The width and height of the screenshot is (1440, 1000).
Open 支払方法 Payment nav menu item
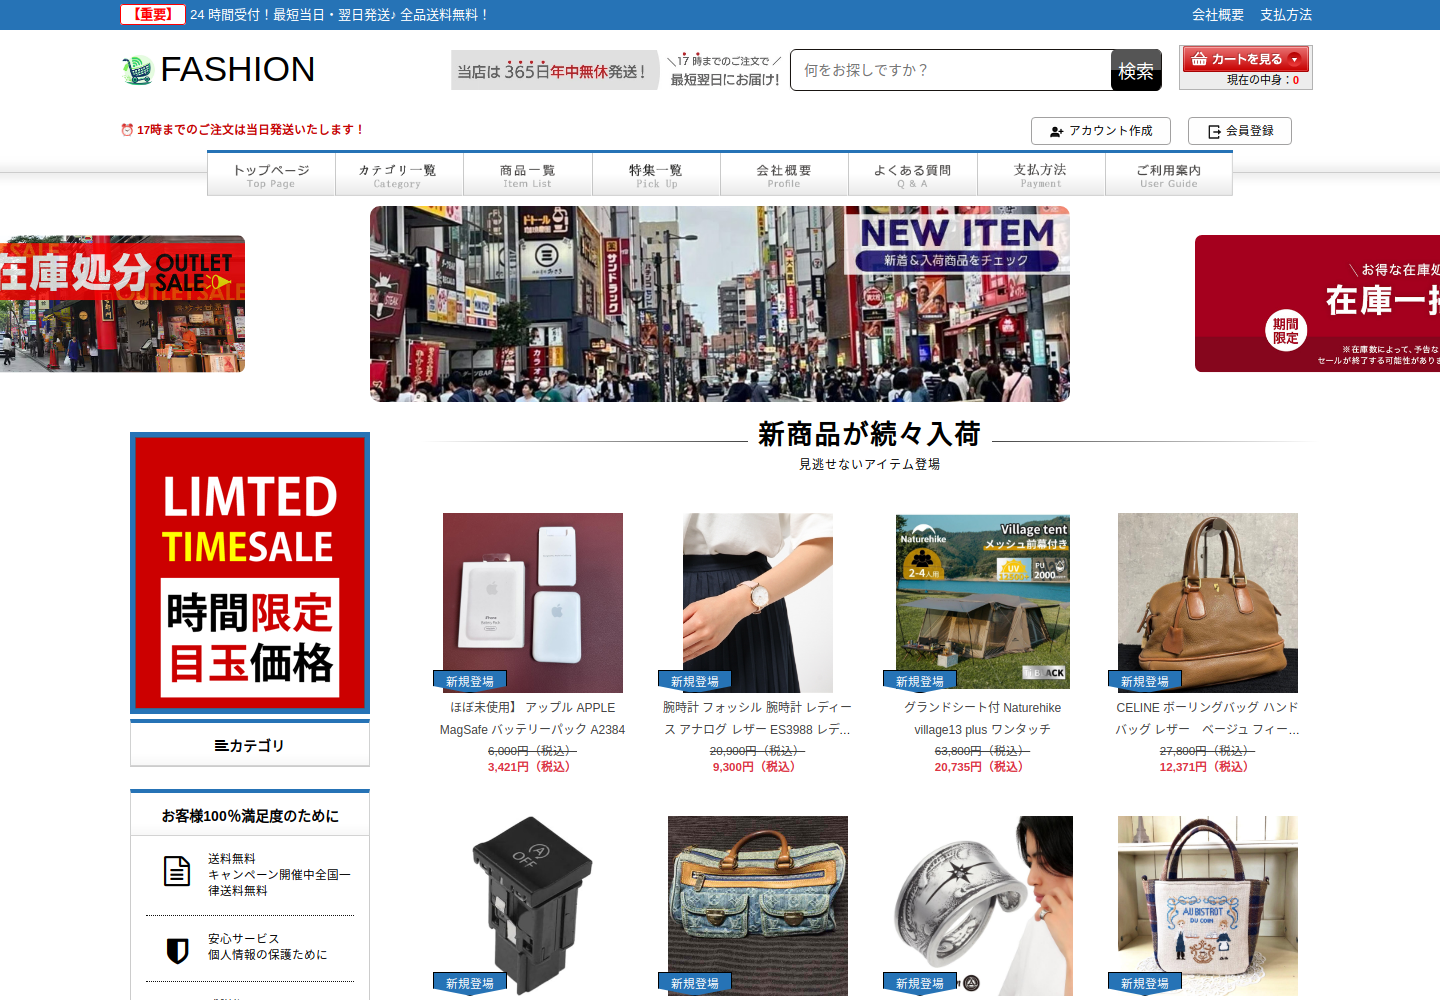[1041, 175]
